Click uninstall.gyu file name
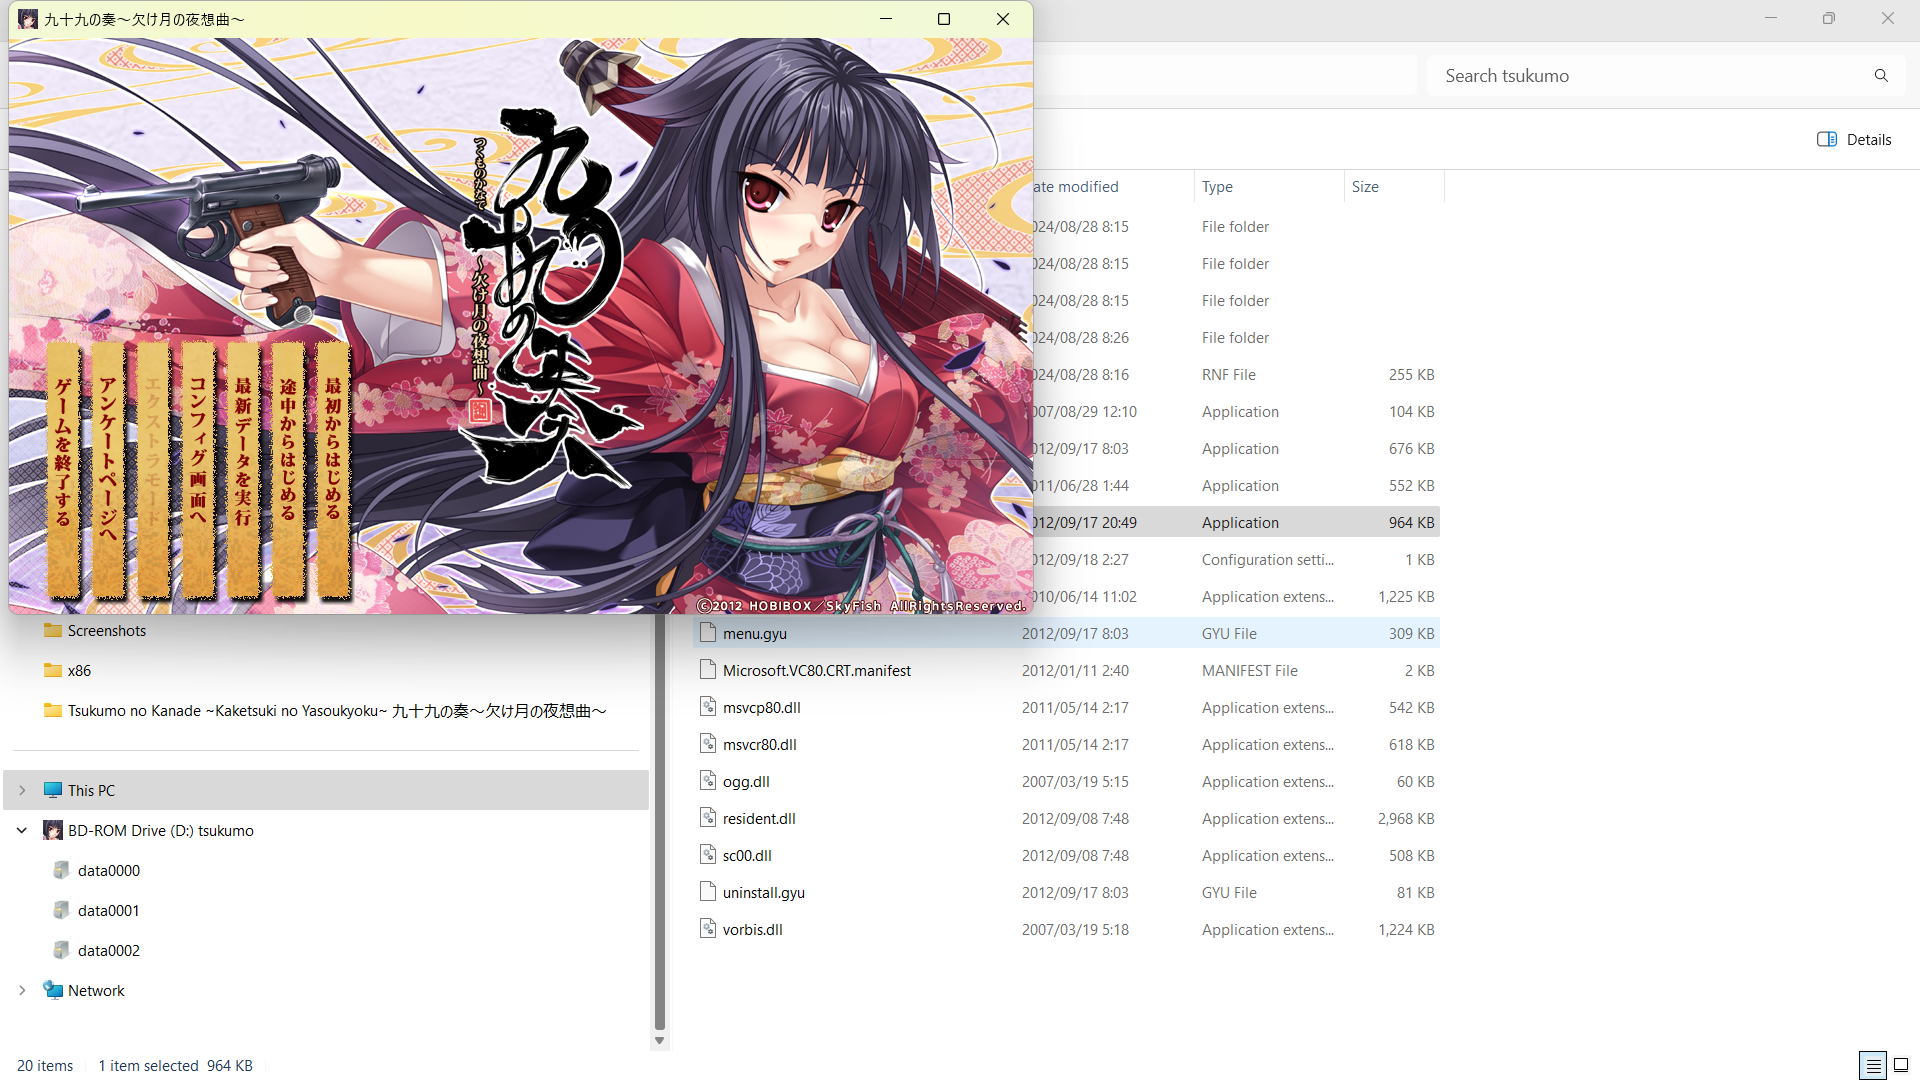The height and width of the screenshot is (1080, 1920). 764,892
